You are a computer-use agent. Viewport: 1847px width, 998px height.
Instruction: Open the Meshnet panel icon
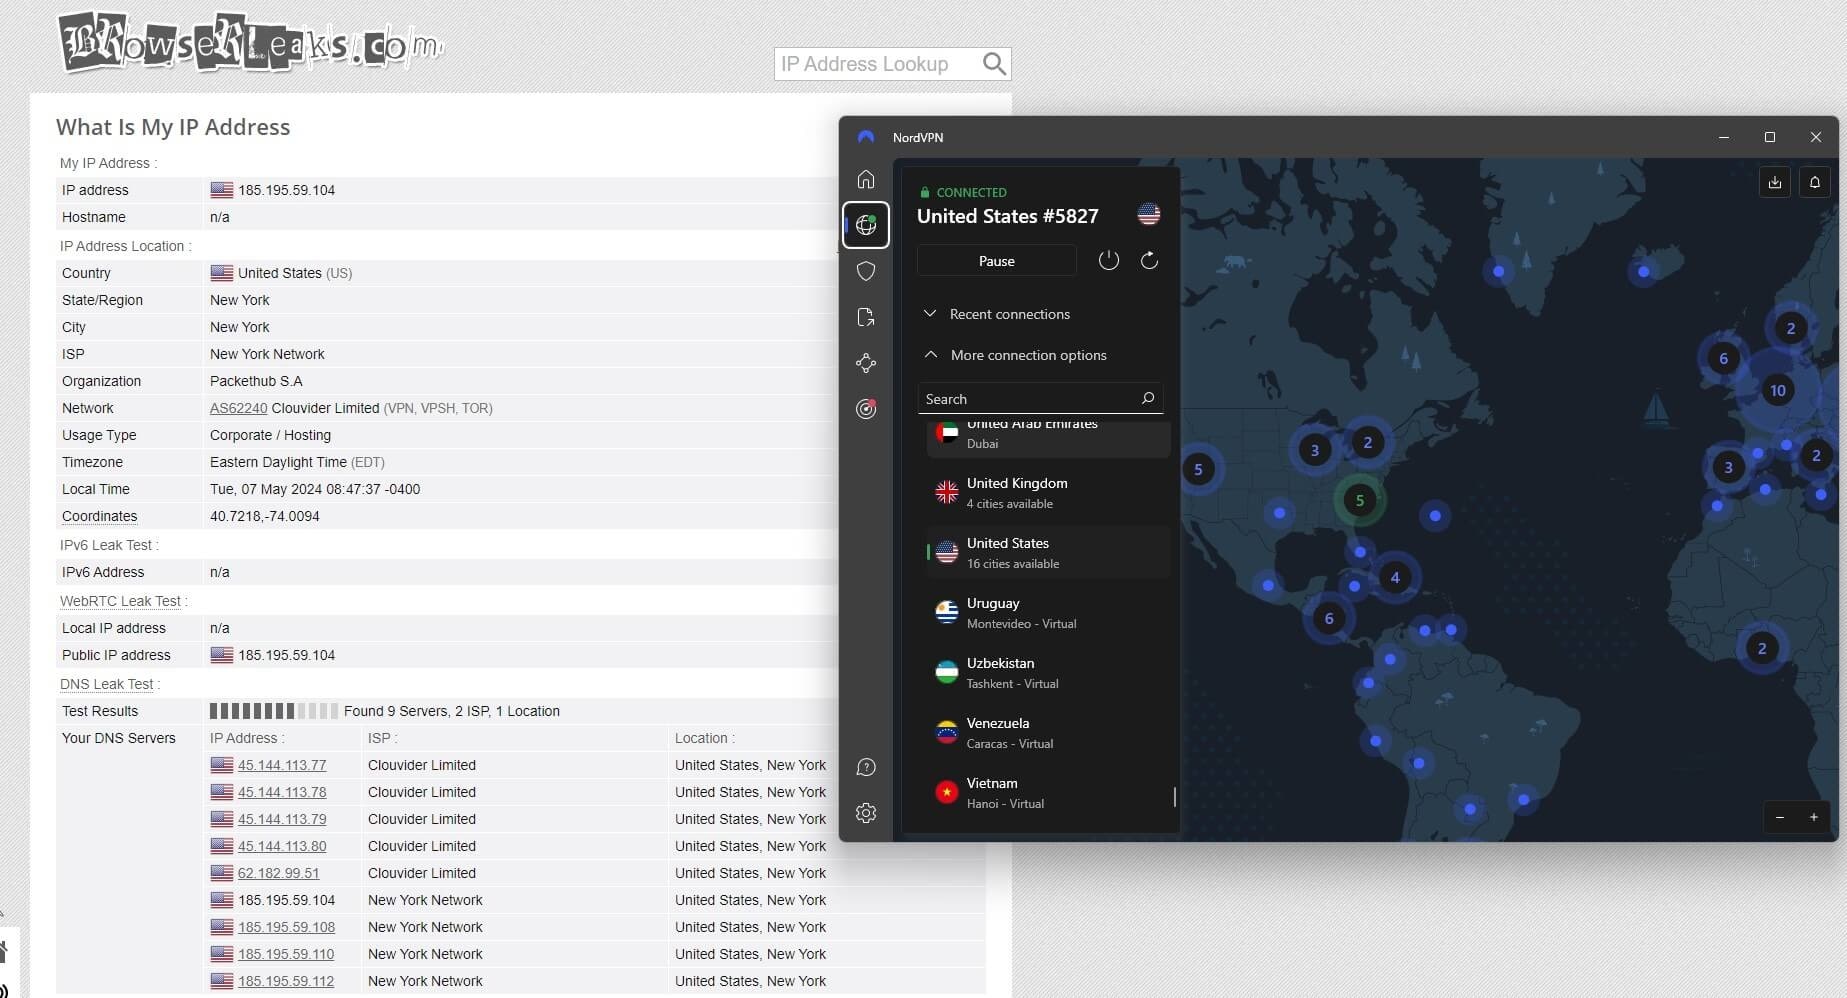(x=866, y=363)
